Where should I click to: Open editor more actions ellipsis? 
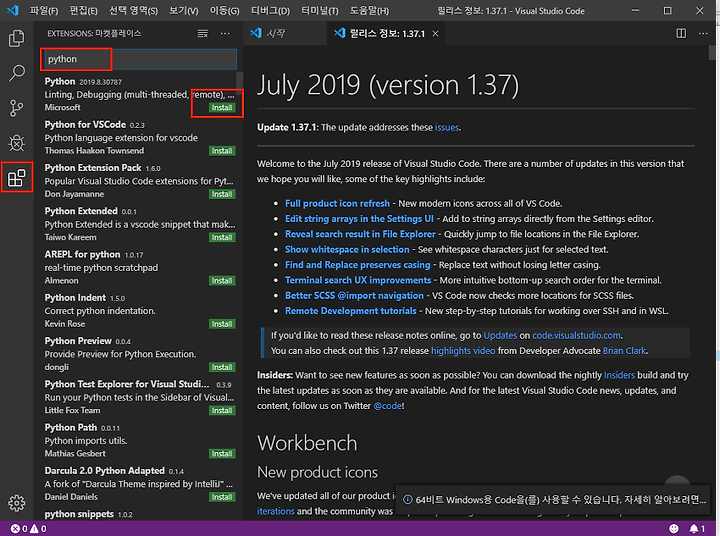(x=703, y=34)
